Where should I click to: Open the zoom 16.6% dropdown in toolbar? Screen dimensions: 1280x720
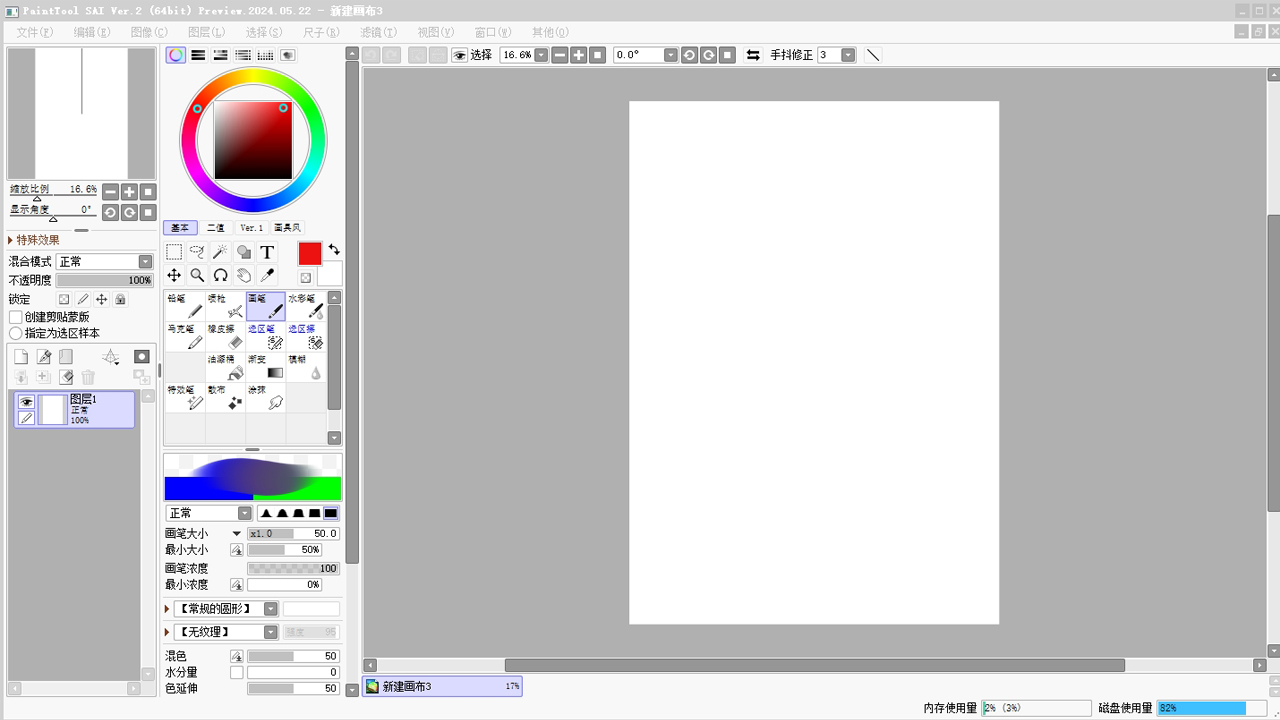541,55
